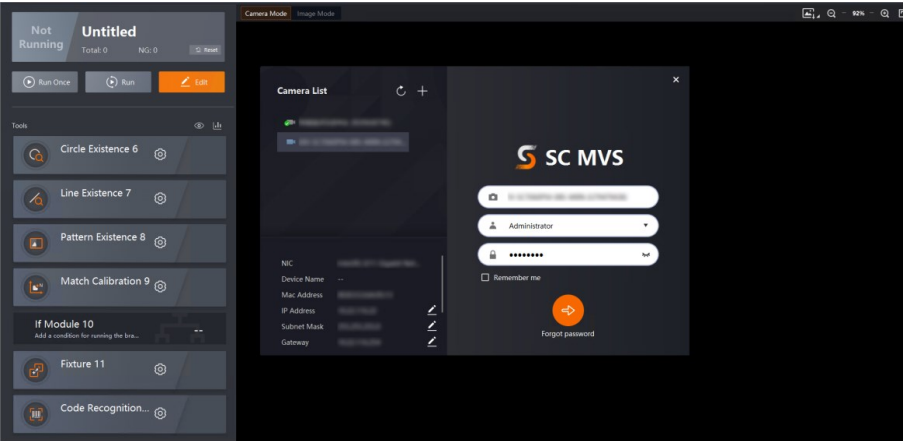The image size is (903, 441).
Task: Switch to Image Mode tab
Action: click(316, 13)
